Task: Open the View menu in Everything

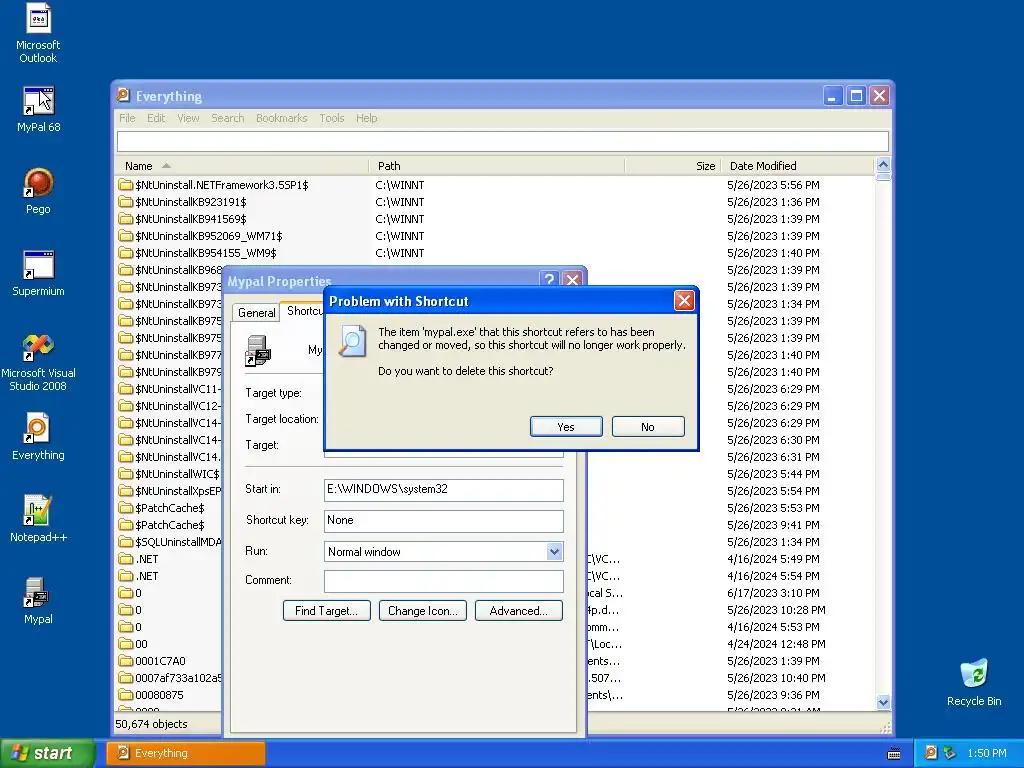Action: 188,118
